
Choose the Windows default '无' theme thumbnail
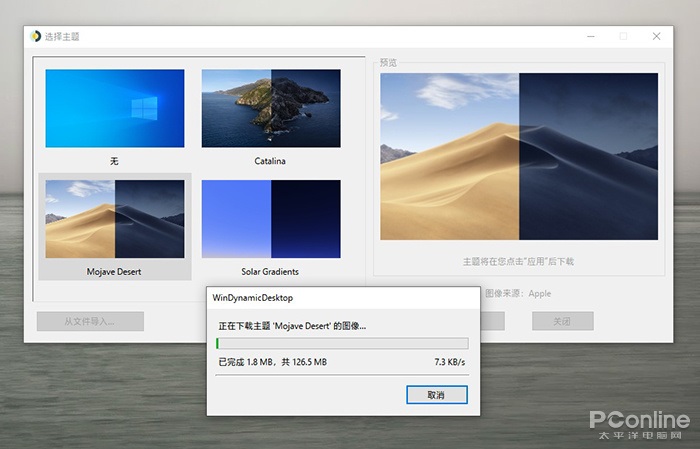pyautogui.click(x=114, y=108)
